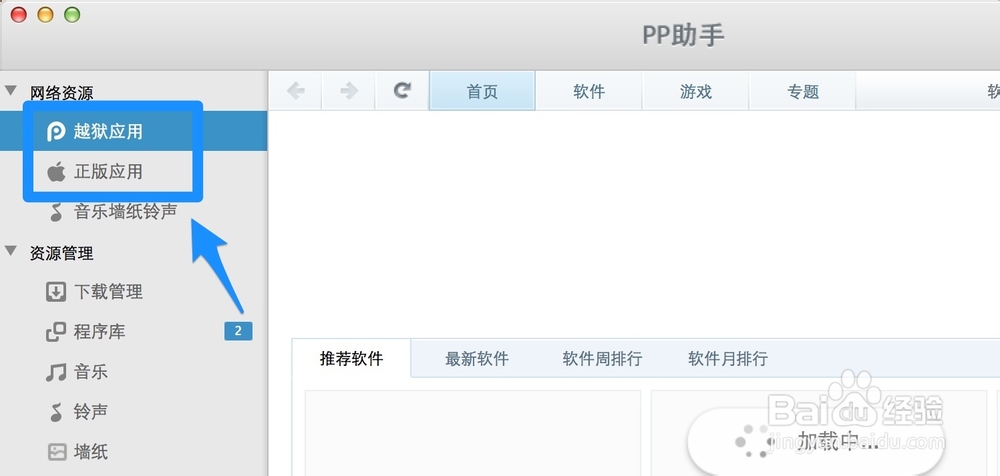
Task: Click the download icon beside 下载管理
Action: coord(56,292)
